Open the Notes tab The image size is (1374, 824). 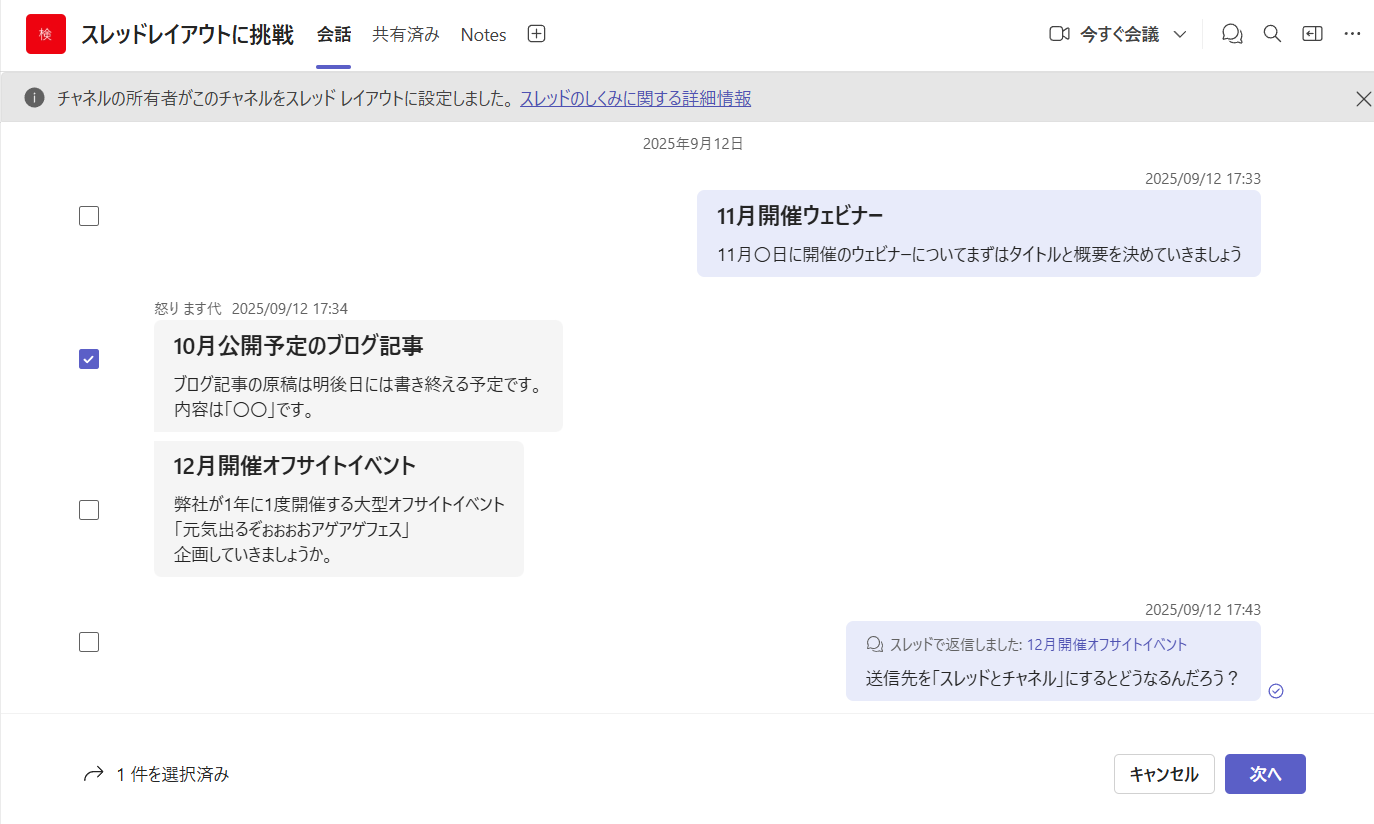tap(483, 35)
